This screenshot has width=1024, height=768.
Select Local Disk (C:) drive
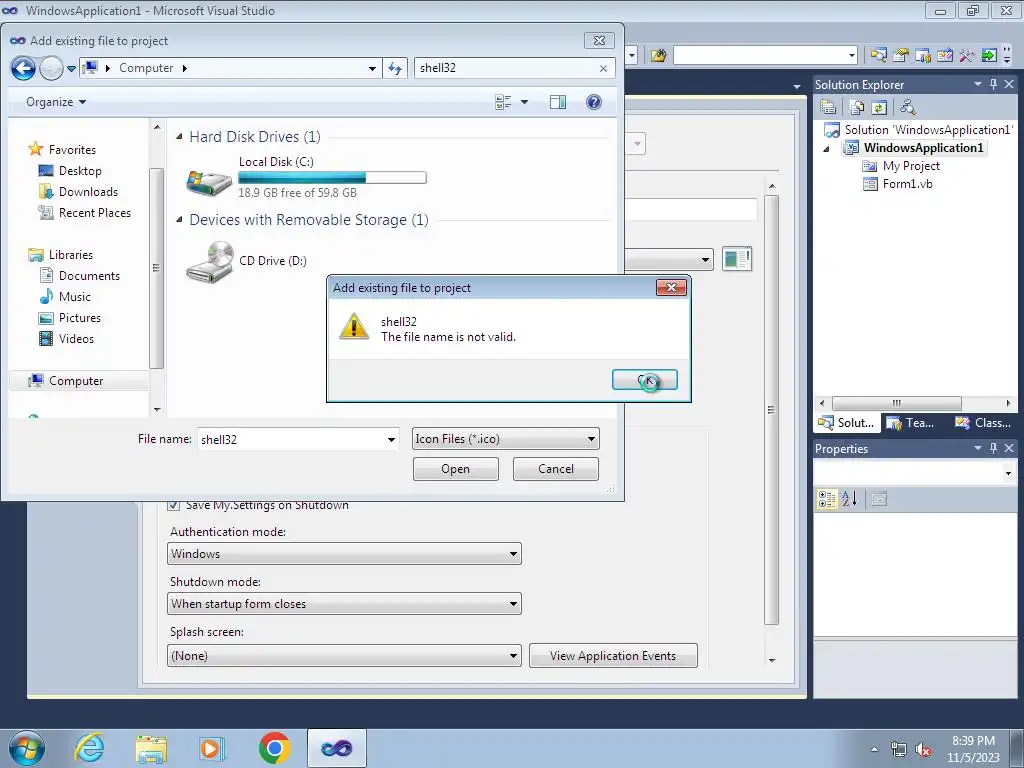[306, 177]
